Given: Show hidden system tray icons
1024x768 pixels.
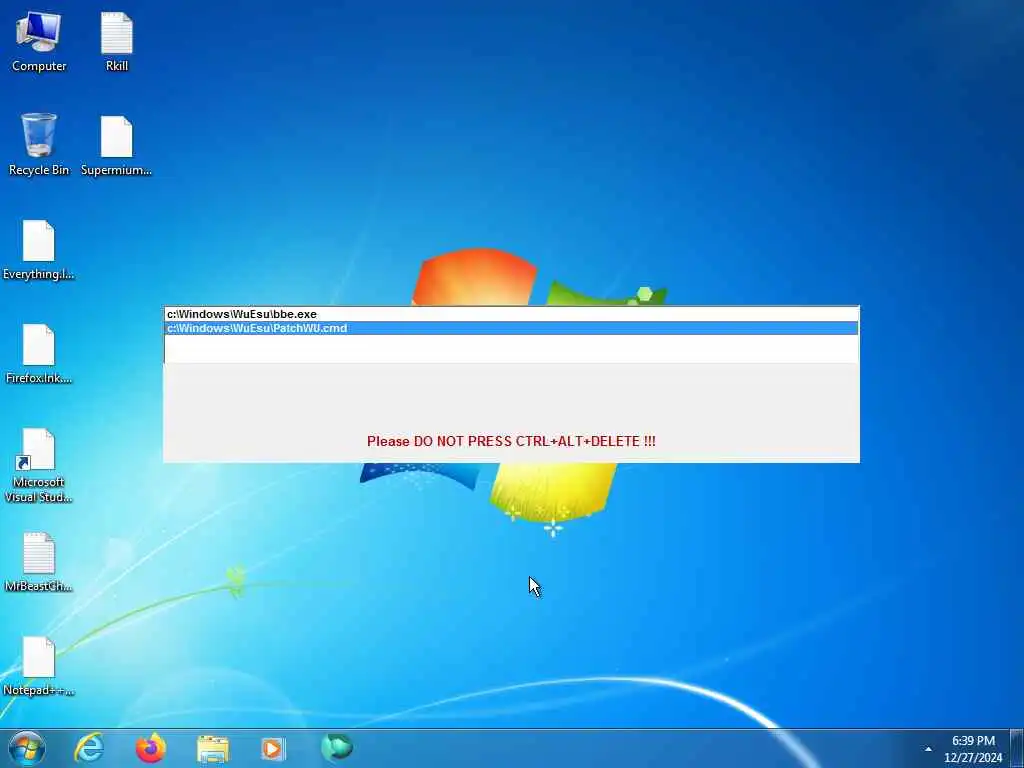Looking at the screenshot, I should coord(928,749).
